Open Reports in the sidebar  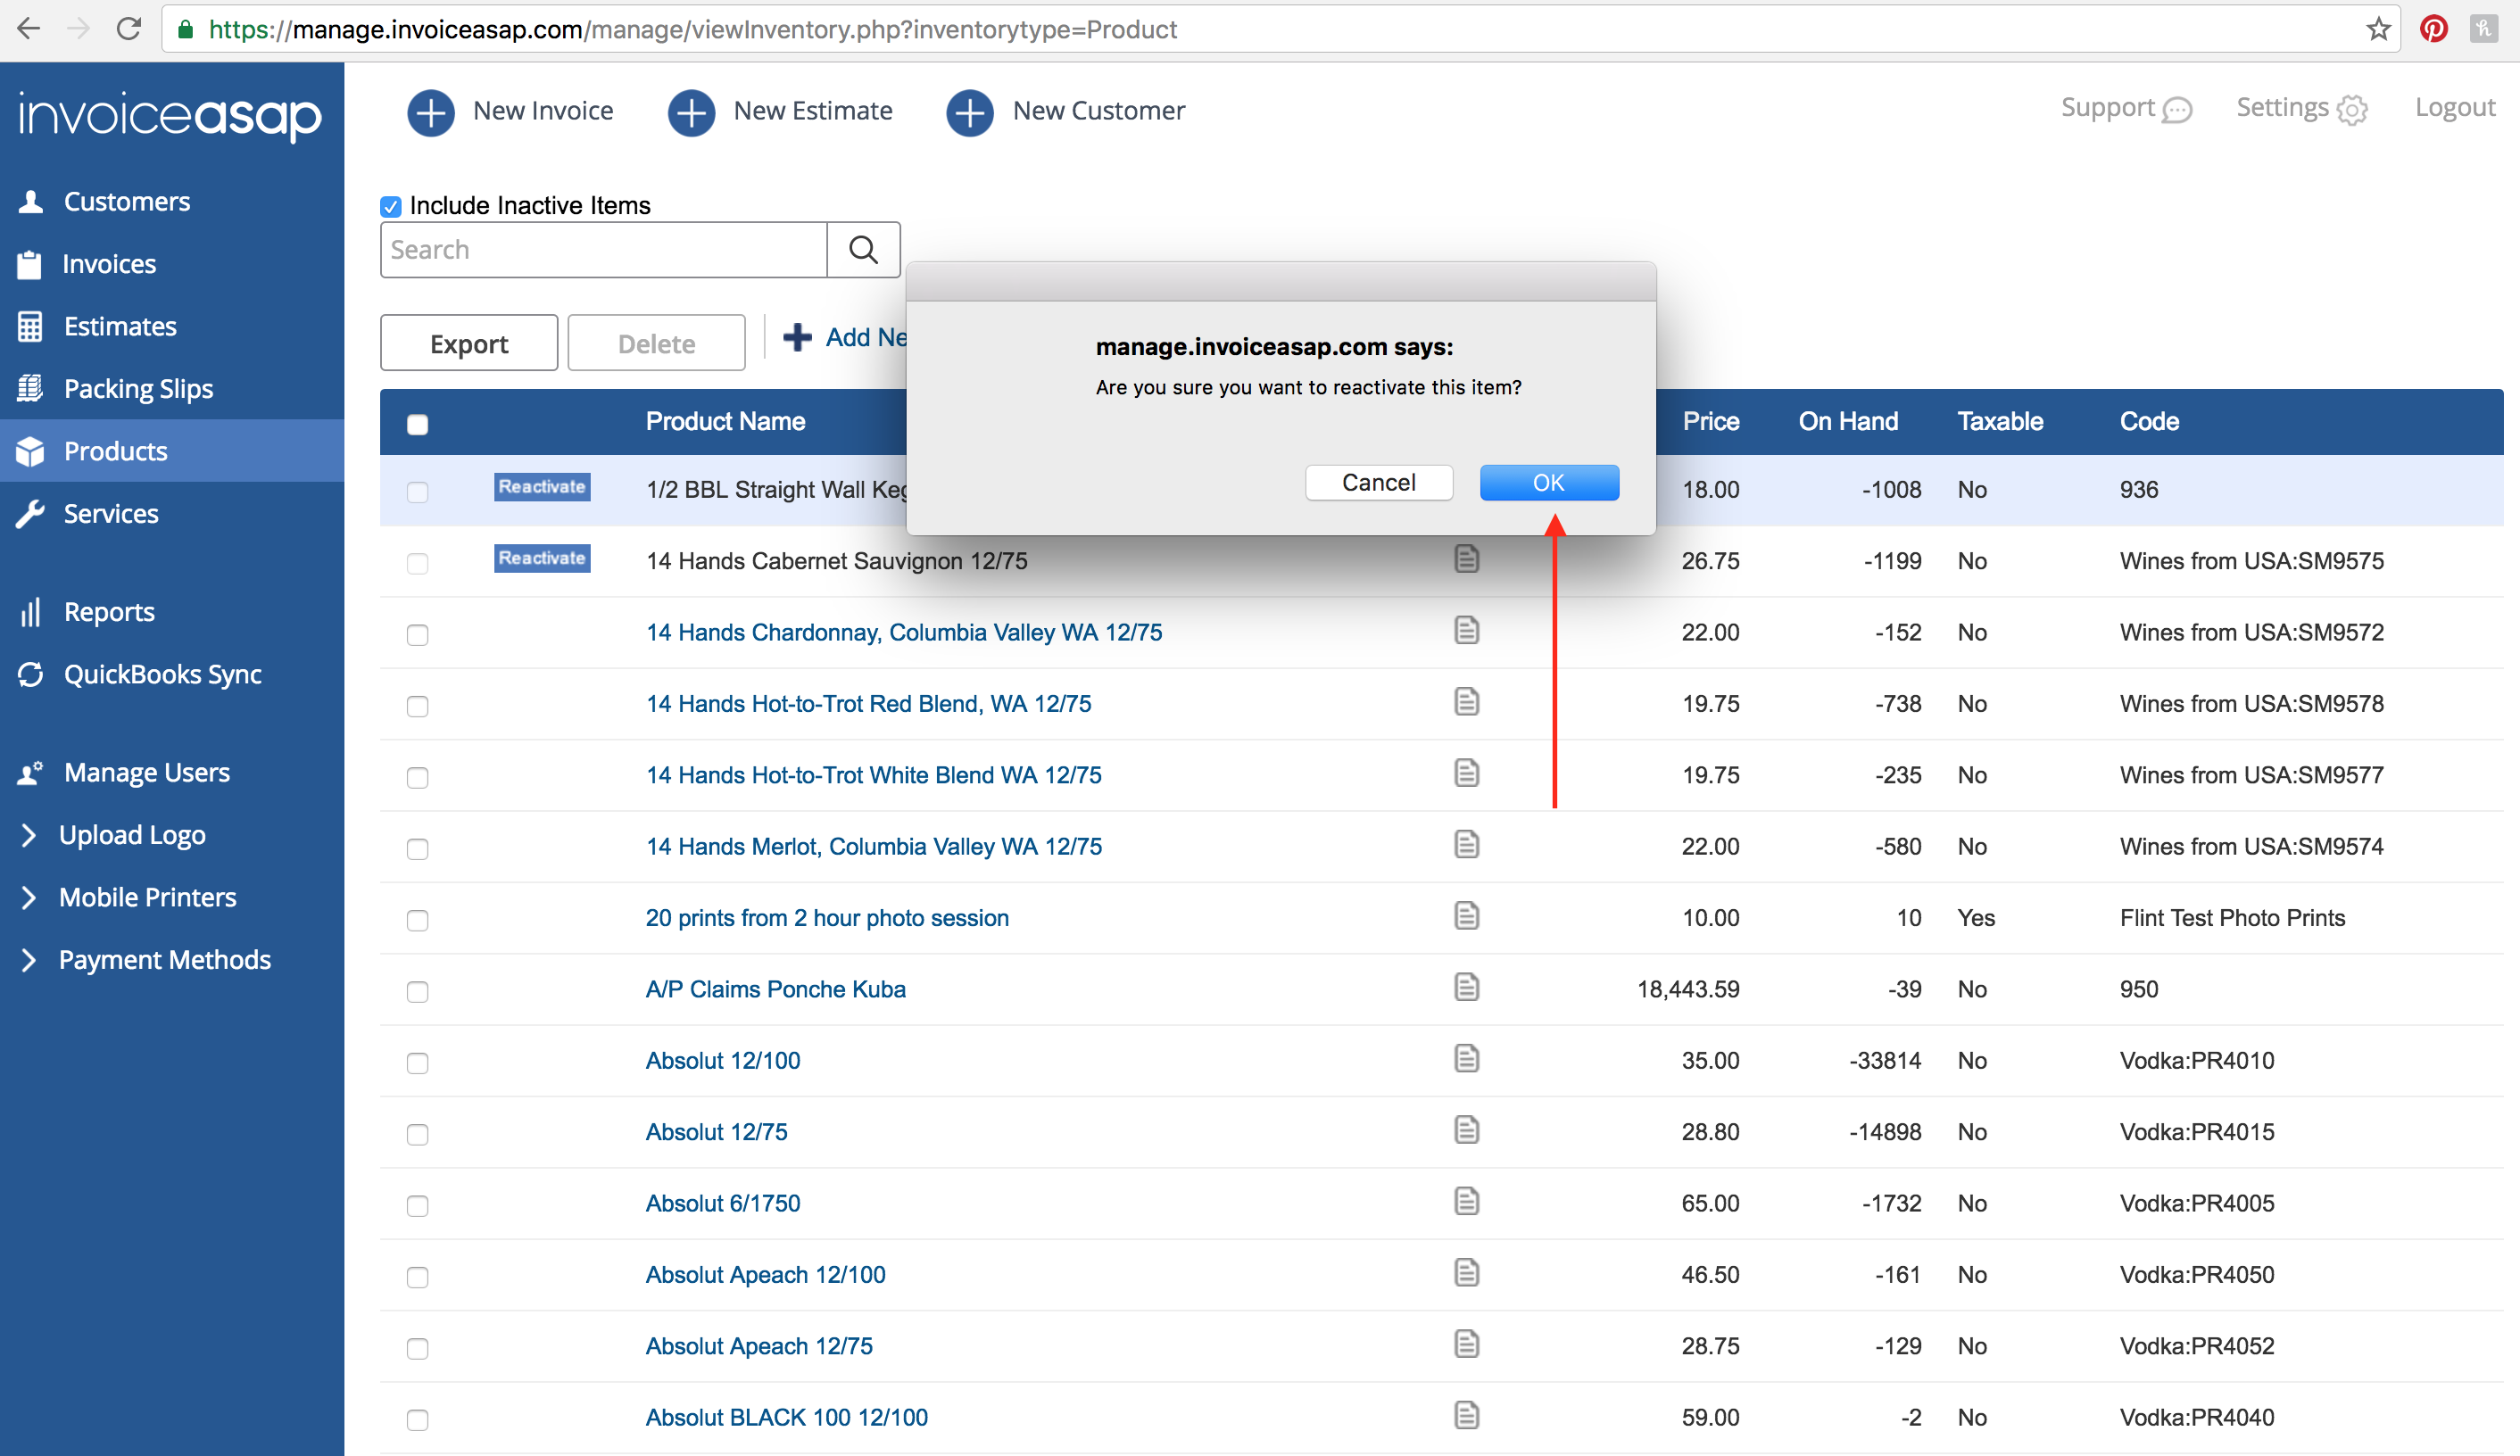(108, 611)
